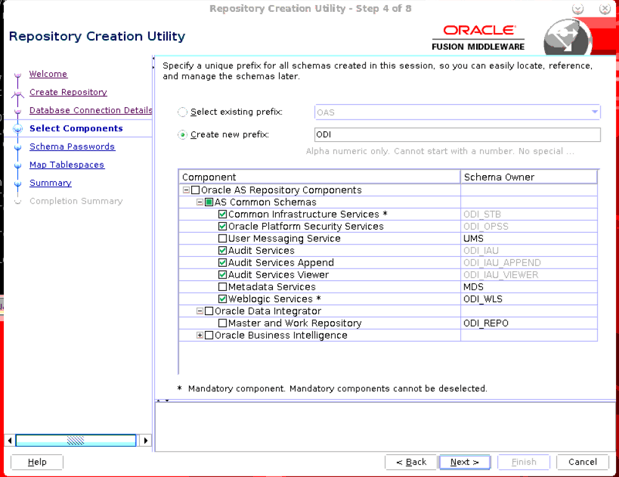Click the window close icon
The height and width of the screenshot is (477, 619).
(x=604, y=9)
